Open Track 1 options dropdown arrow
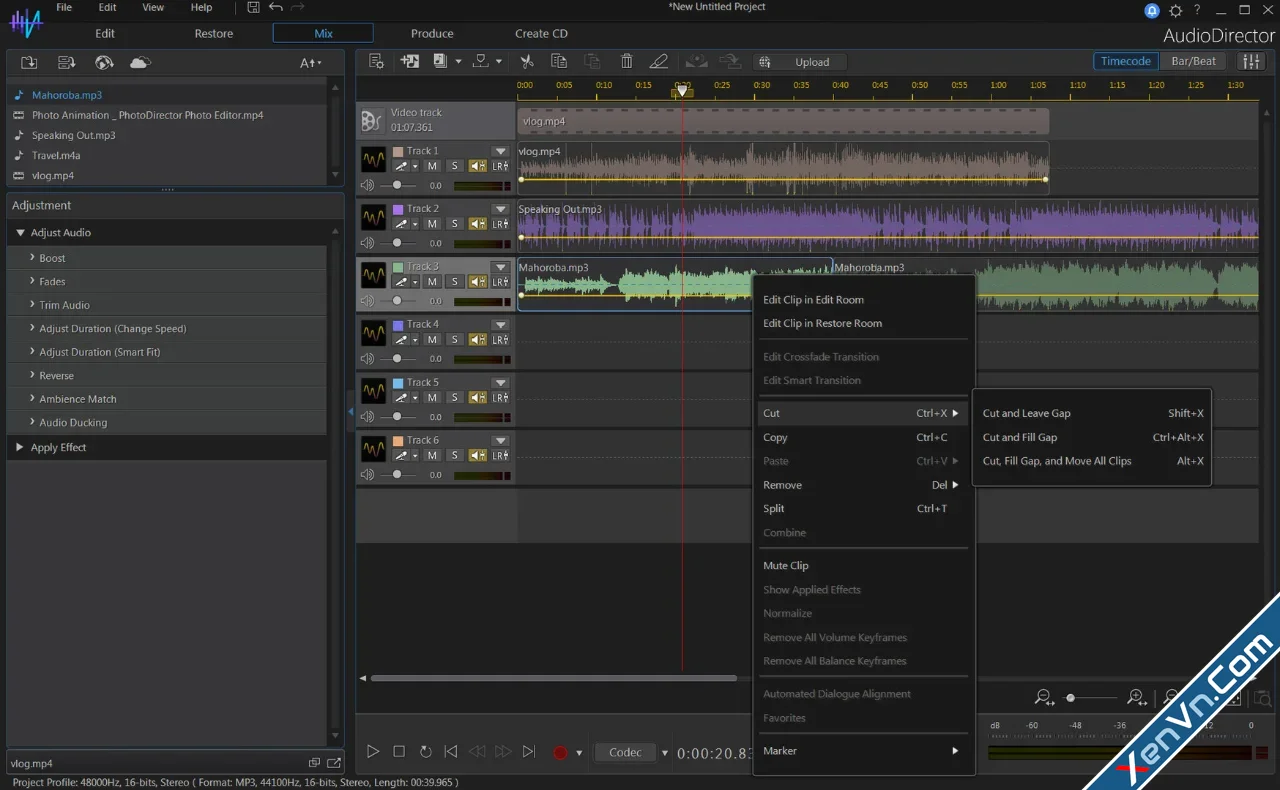 coord(501,152)
